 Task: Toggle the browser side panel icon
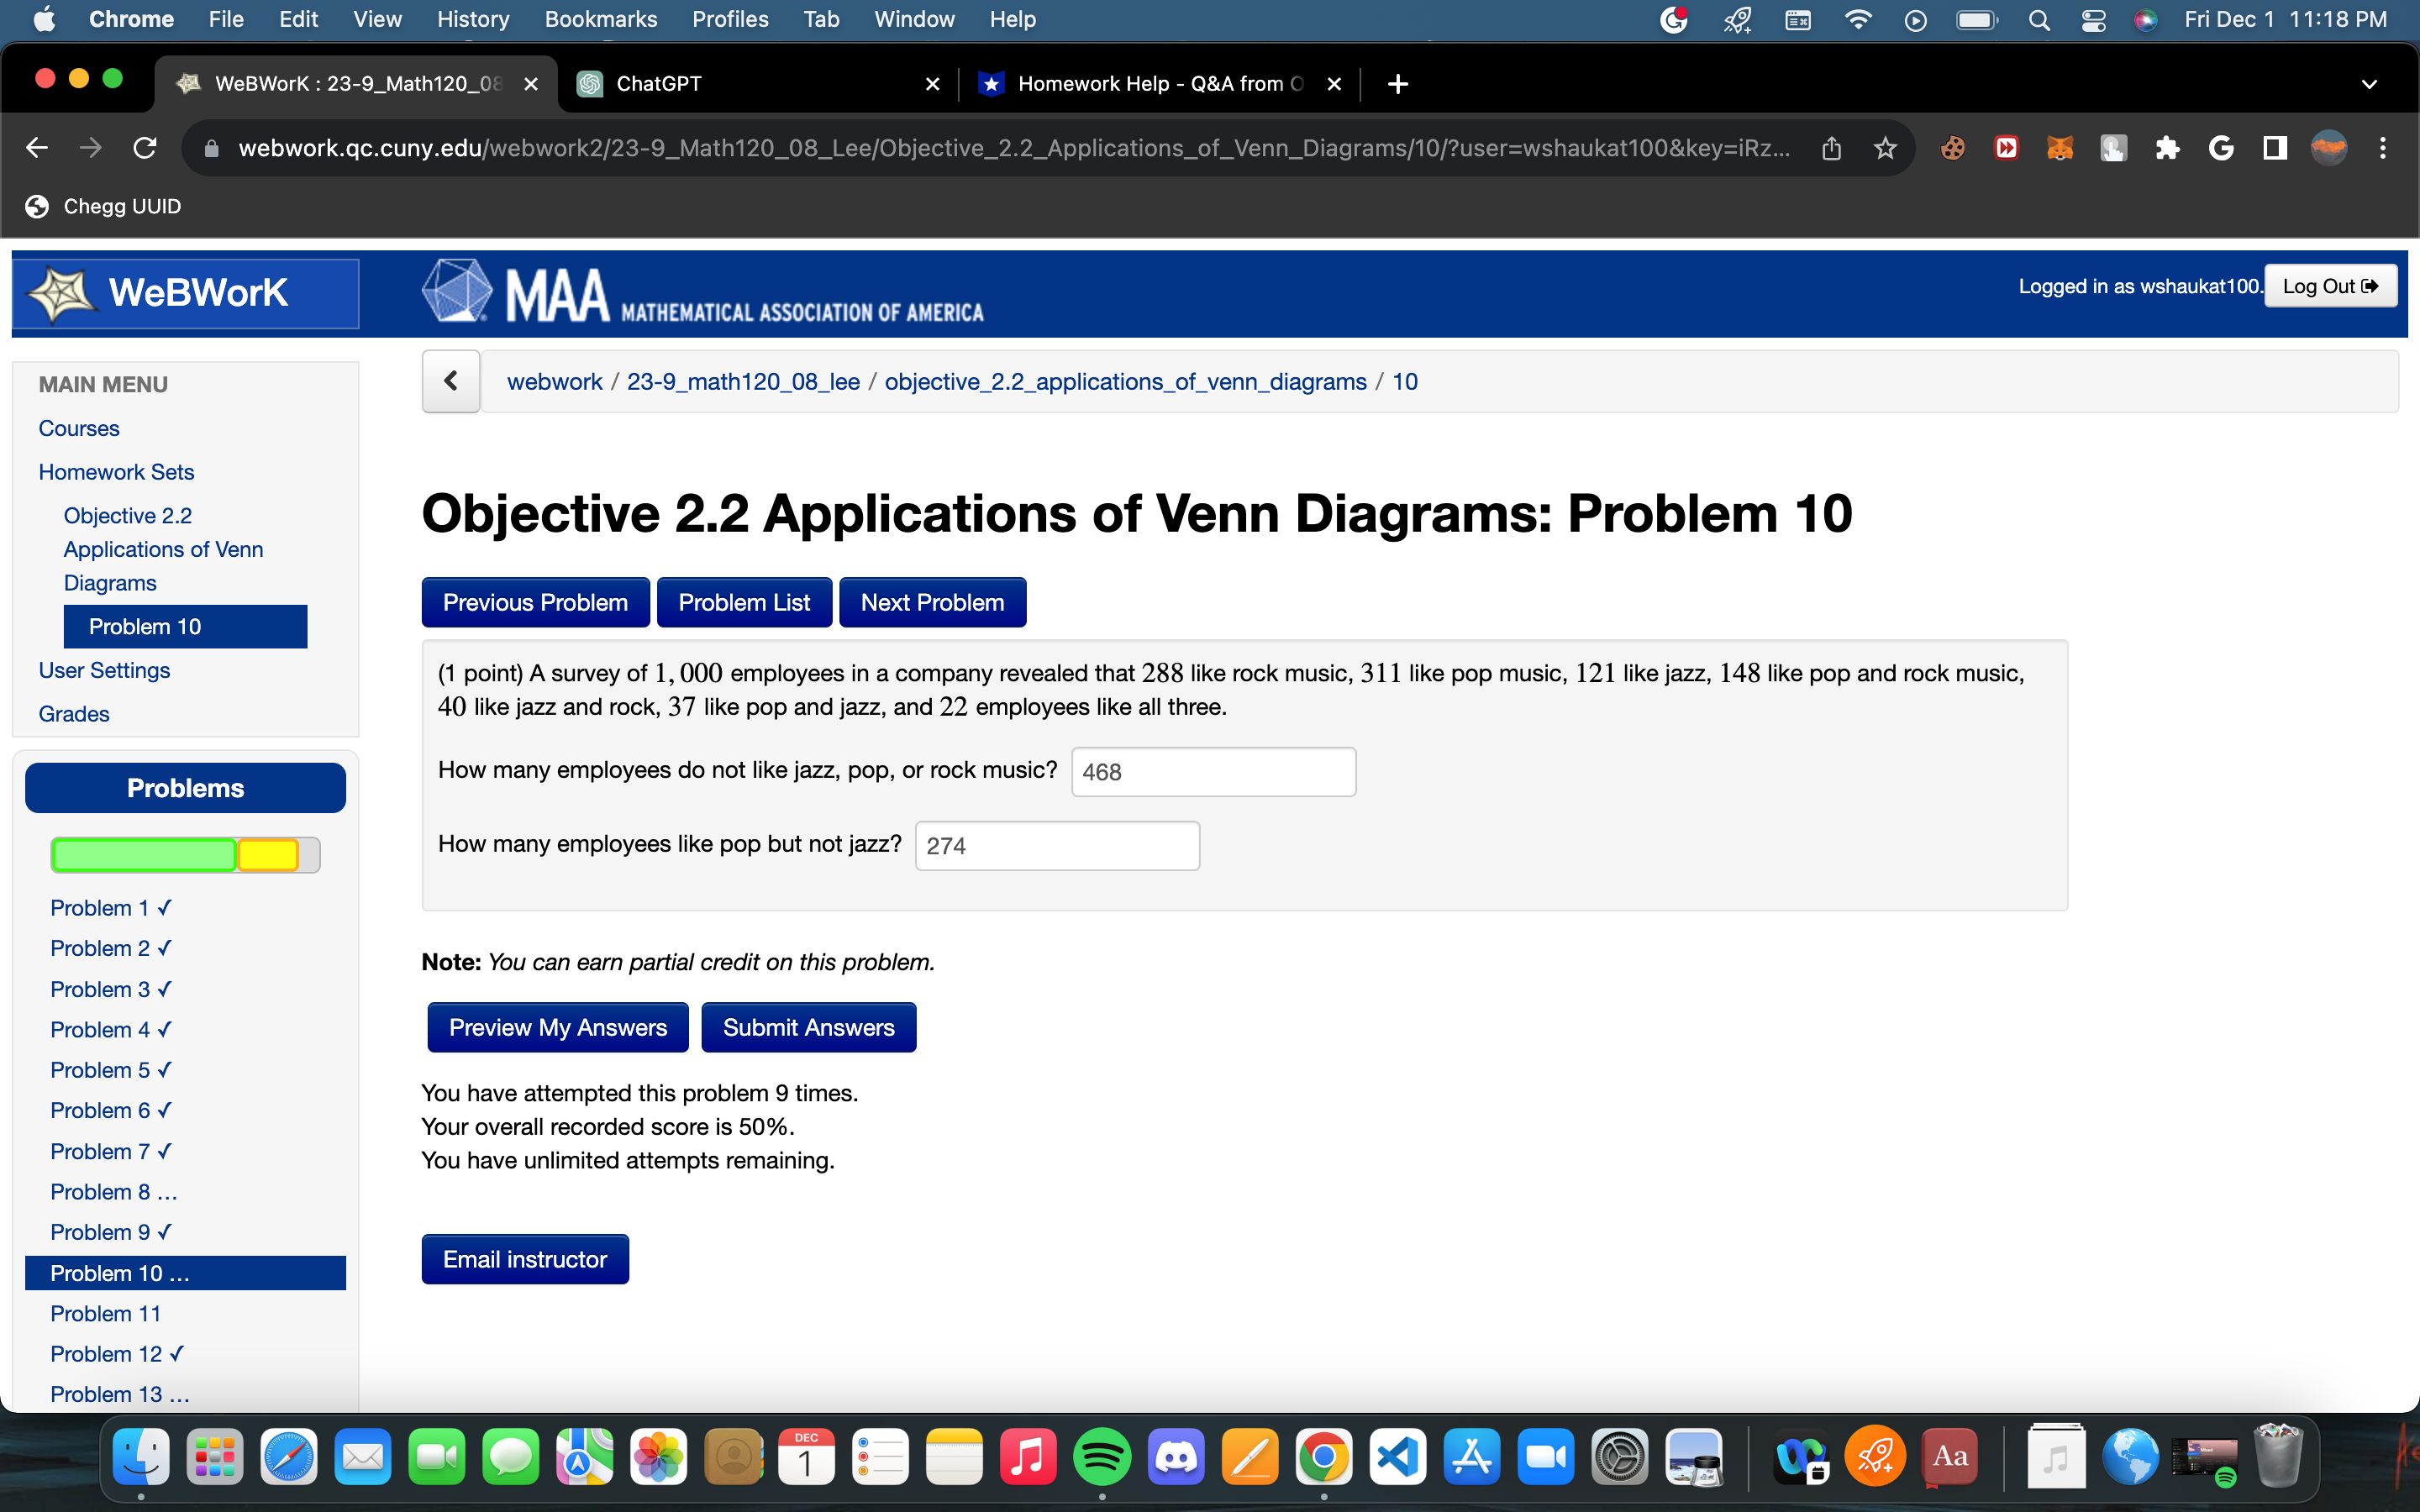2275,148
